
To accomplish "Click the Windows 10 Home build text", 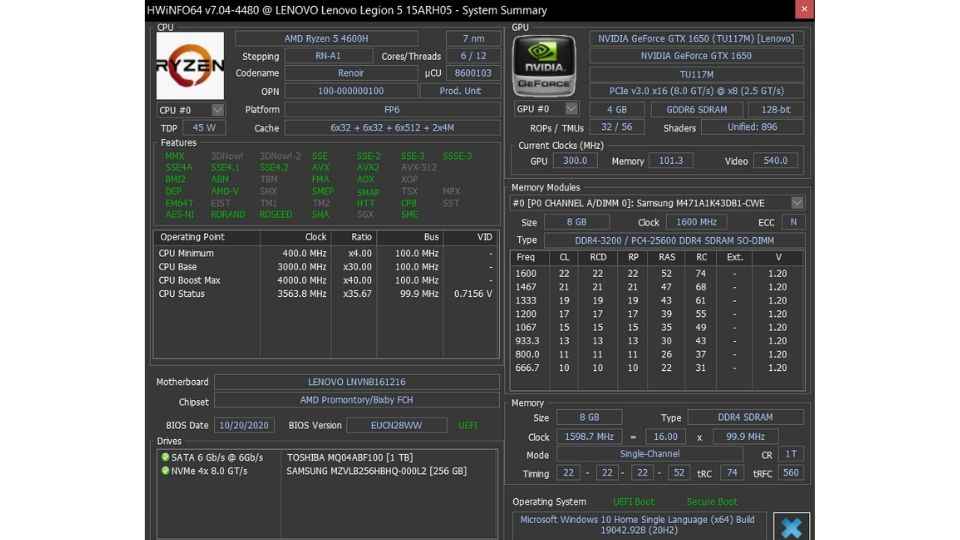I will coord(639,525).
